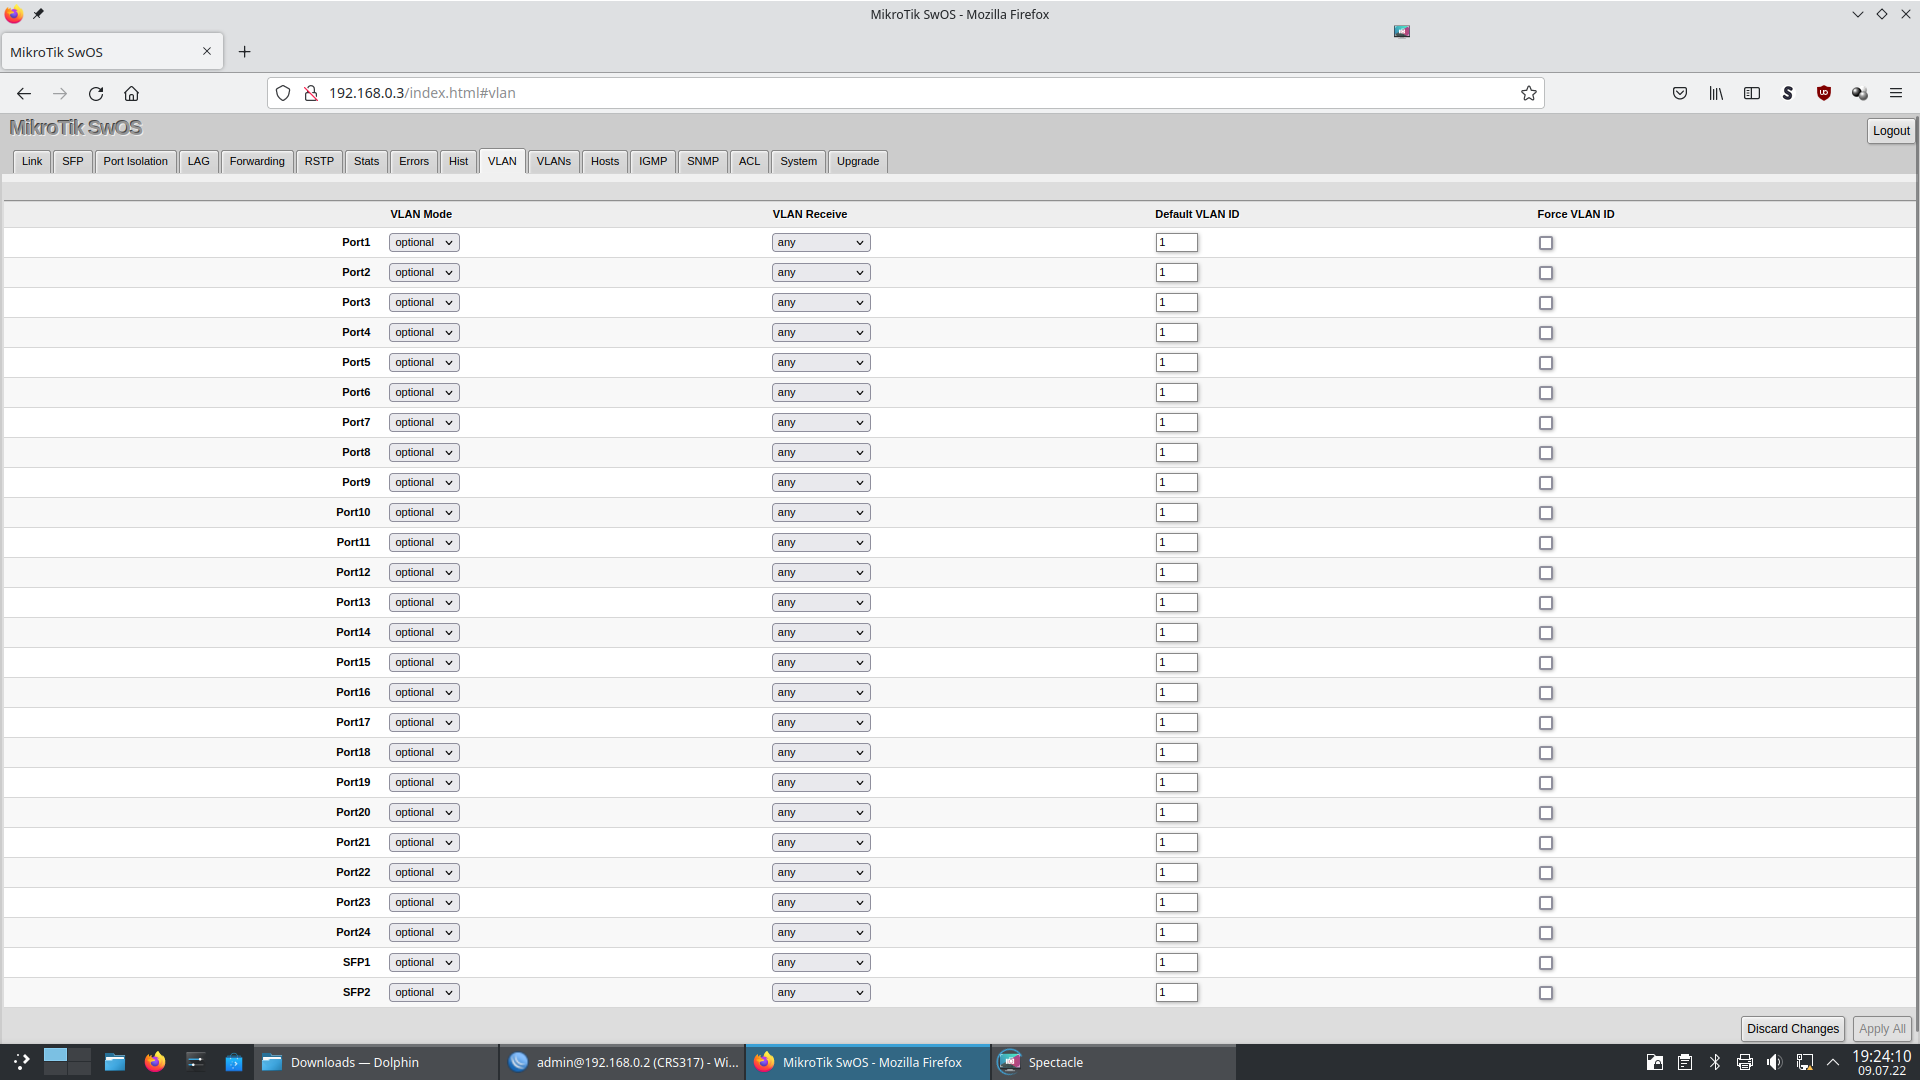
Task: Toggle Force VLAN ID checkbox for SFP2
Action: (1546, 993)
